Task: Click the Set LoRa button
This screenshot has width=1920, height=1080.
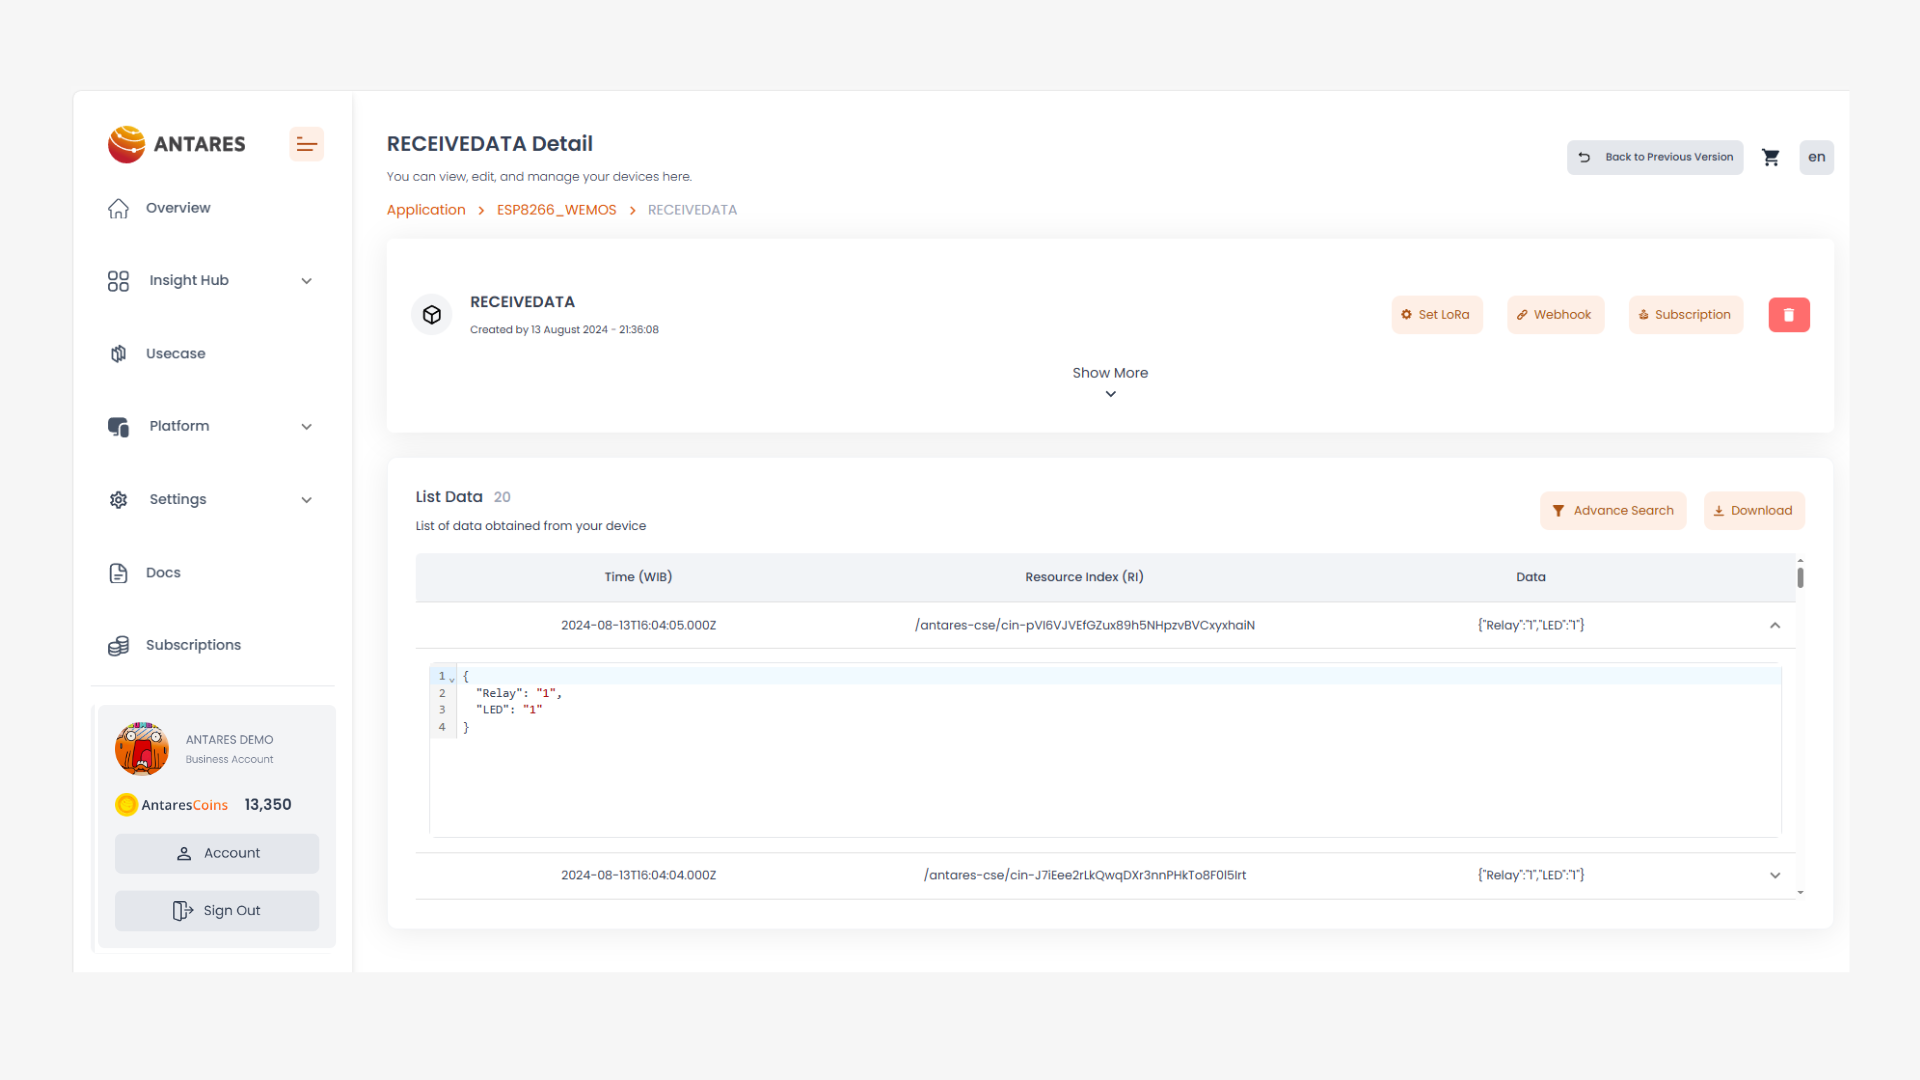Action: pos(1437,315)
